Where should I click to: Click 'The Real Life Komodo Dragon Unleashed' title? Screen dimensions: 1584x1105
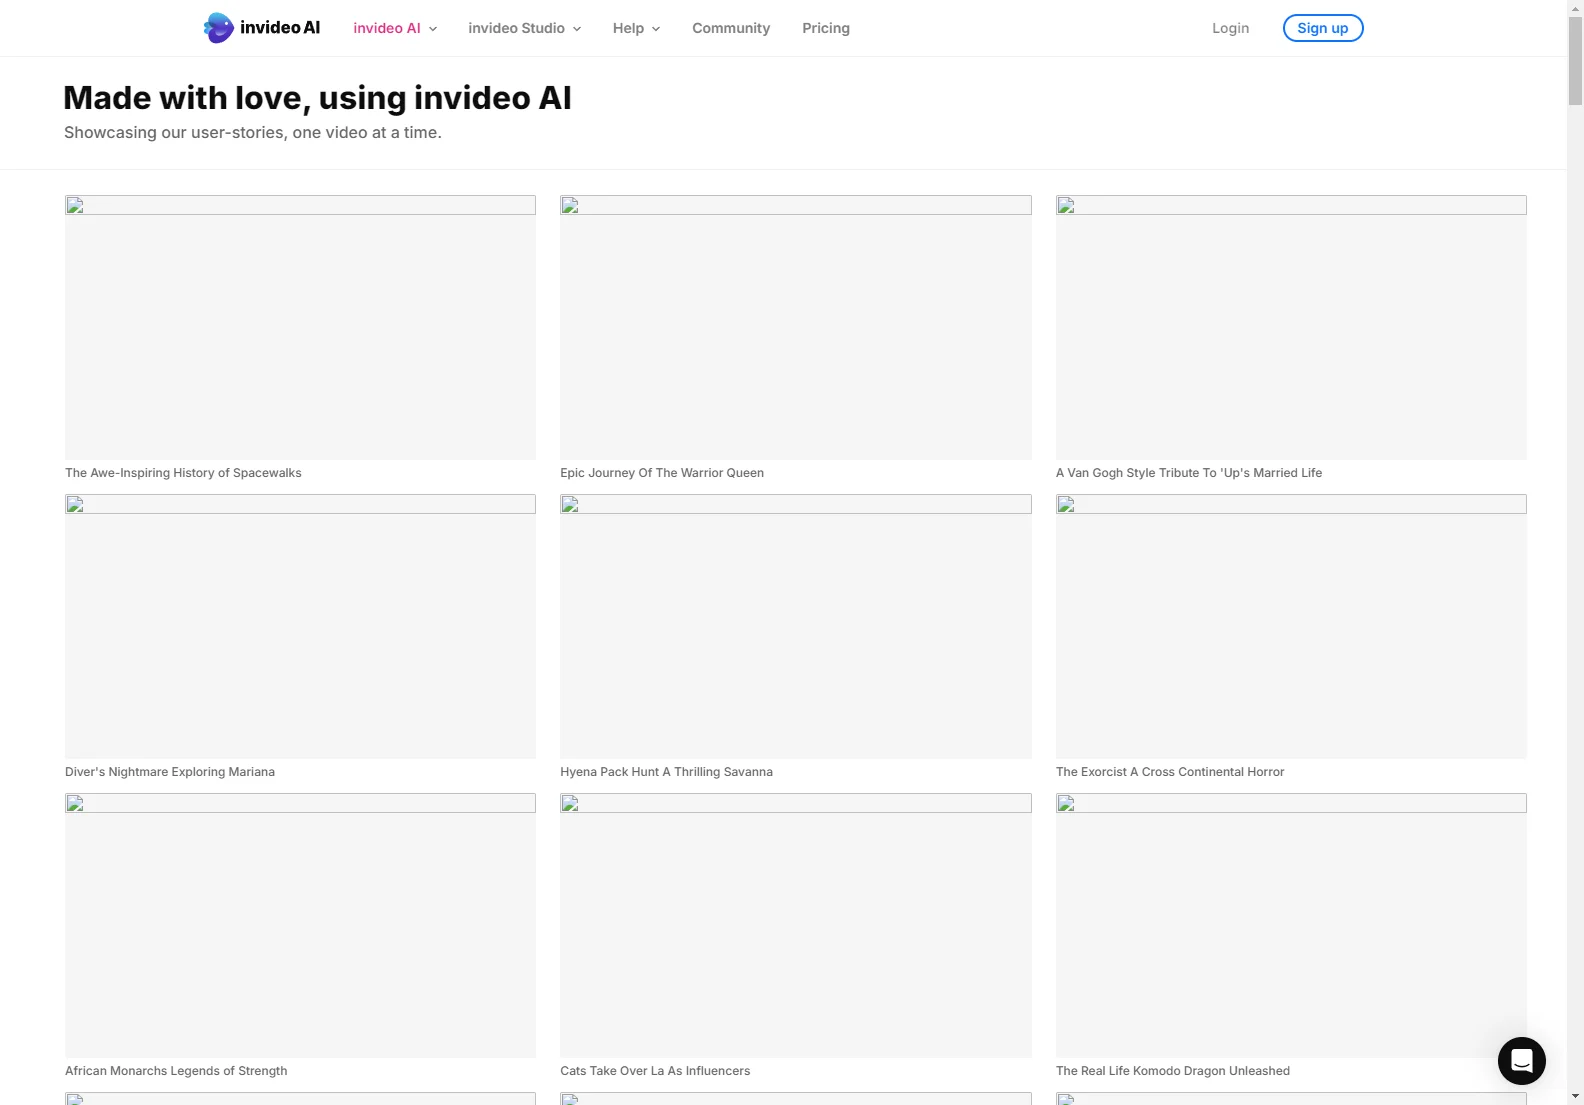tap(1173, 1071)
